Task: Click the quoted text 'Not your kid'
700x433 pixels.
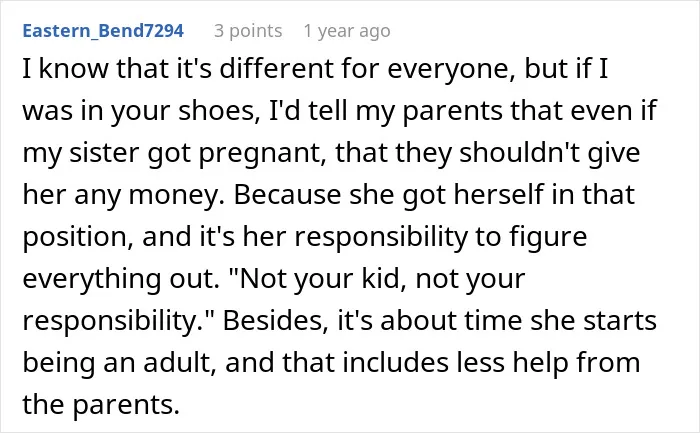Action: pyautogui.click(x=319, y=279)
